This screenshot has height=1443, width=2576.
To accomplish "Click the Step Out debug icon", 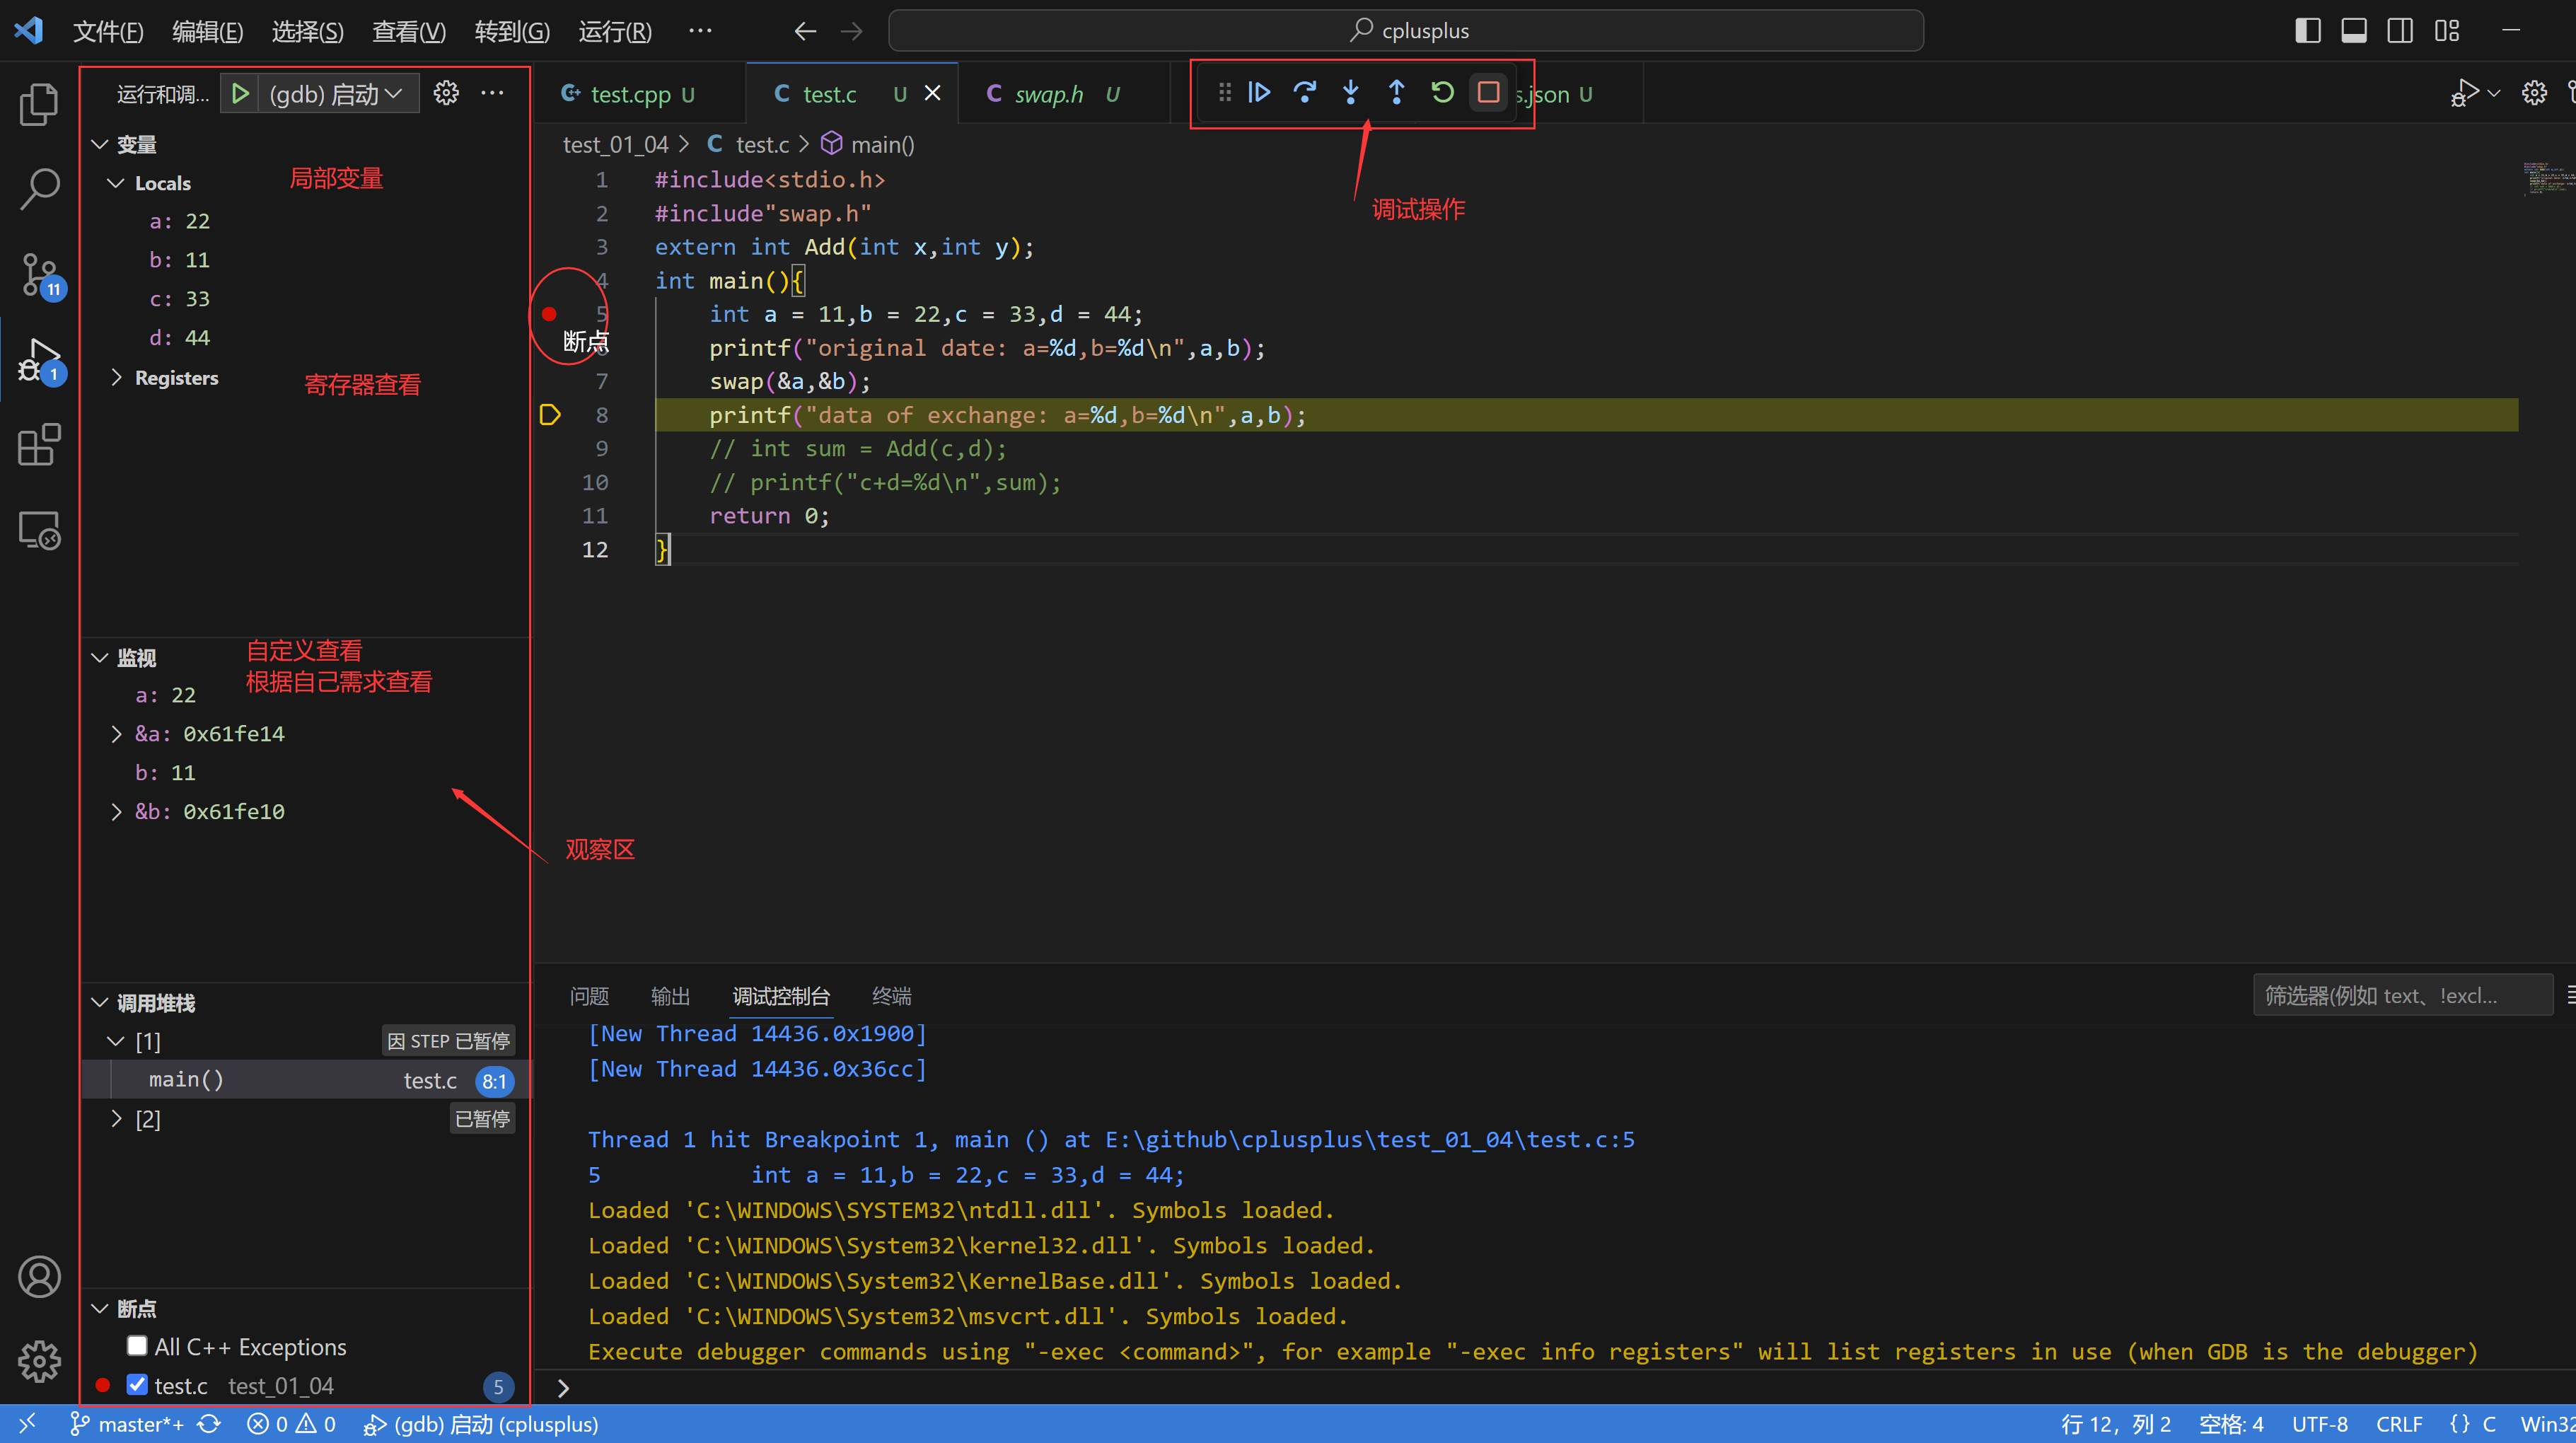I will (x=1396, y=93).
